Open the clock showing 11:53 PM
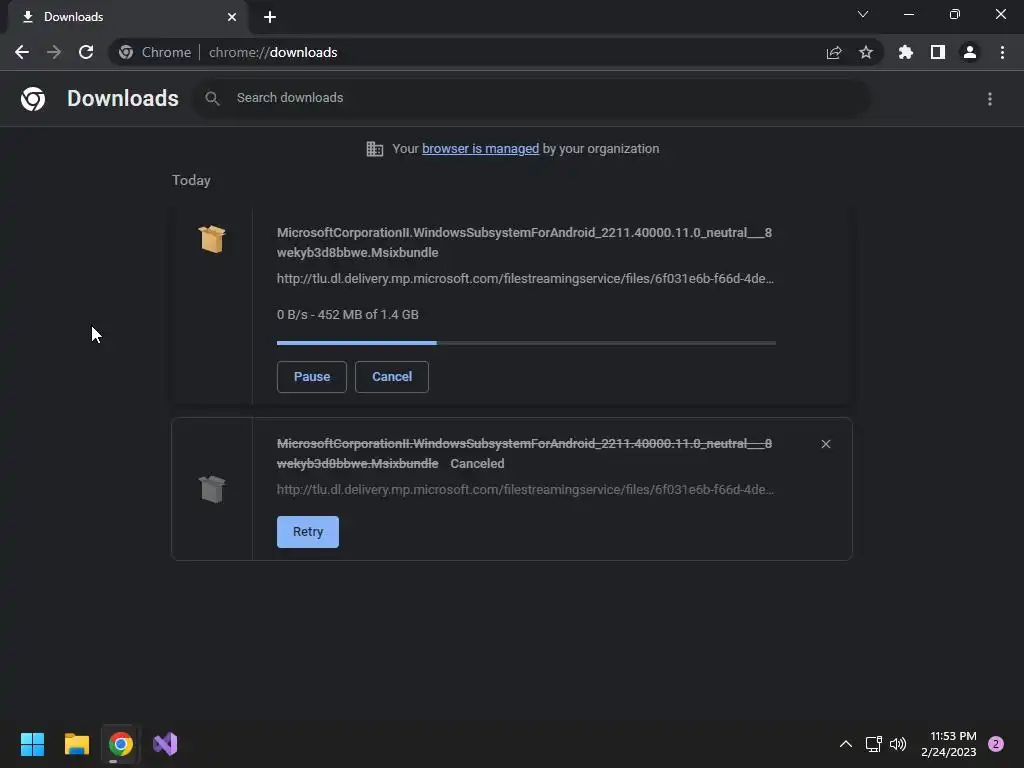This screenshot has width=1024, height=768. click(948, 744)
